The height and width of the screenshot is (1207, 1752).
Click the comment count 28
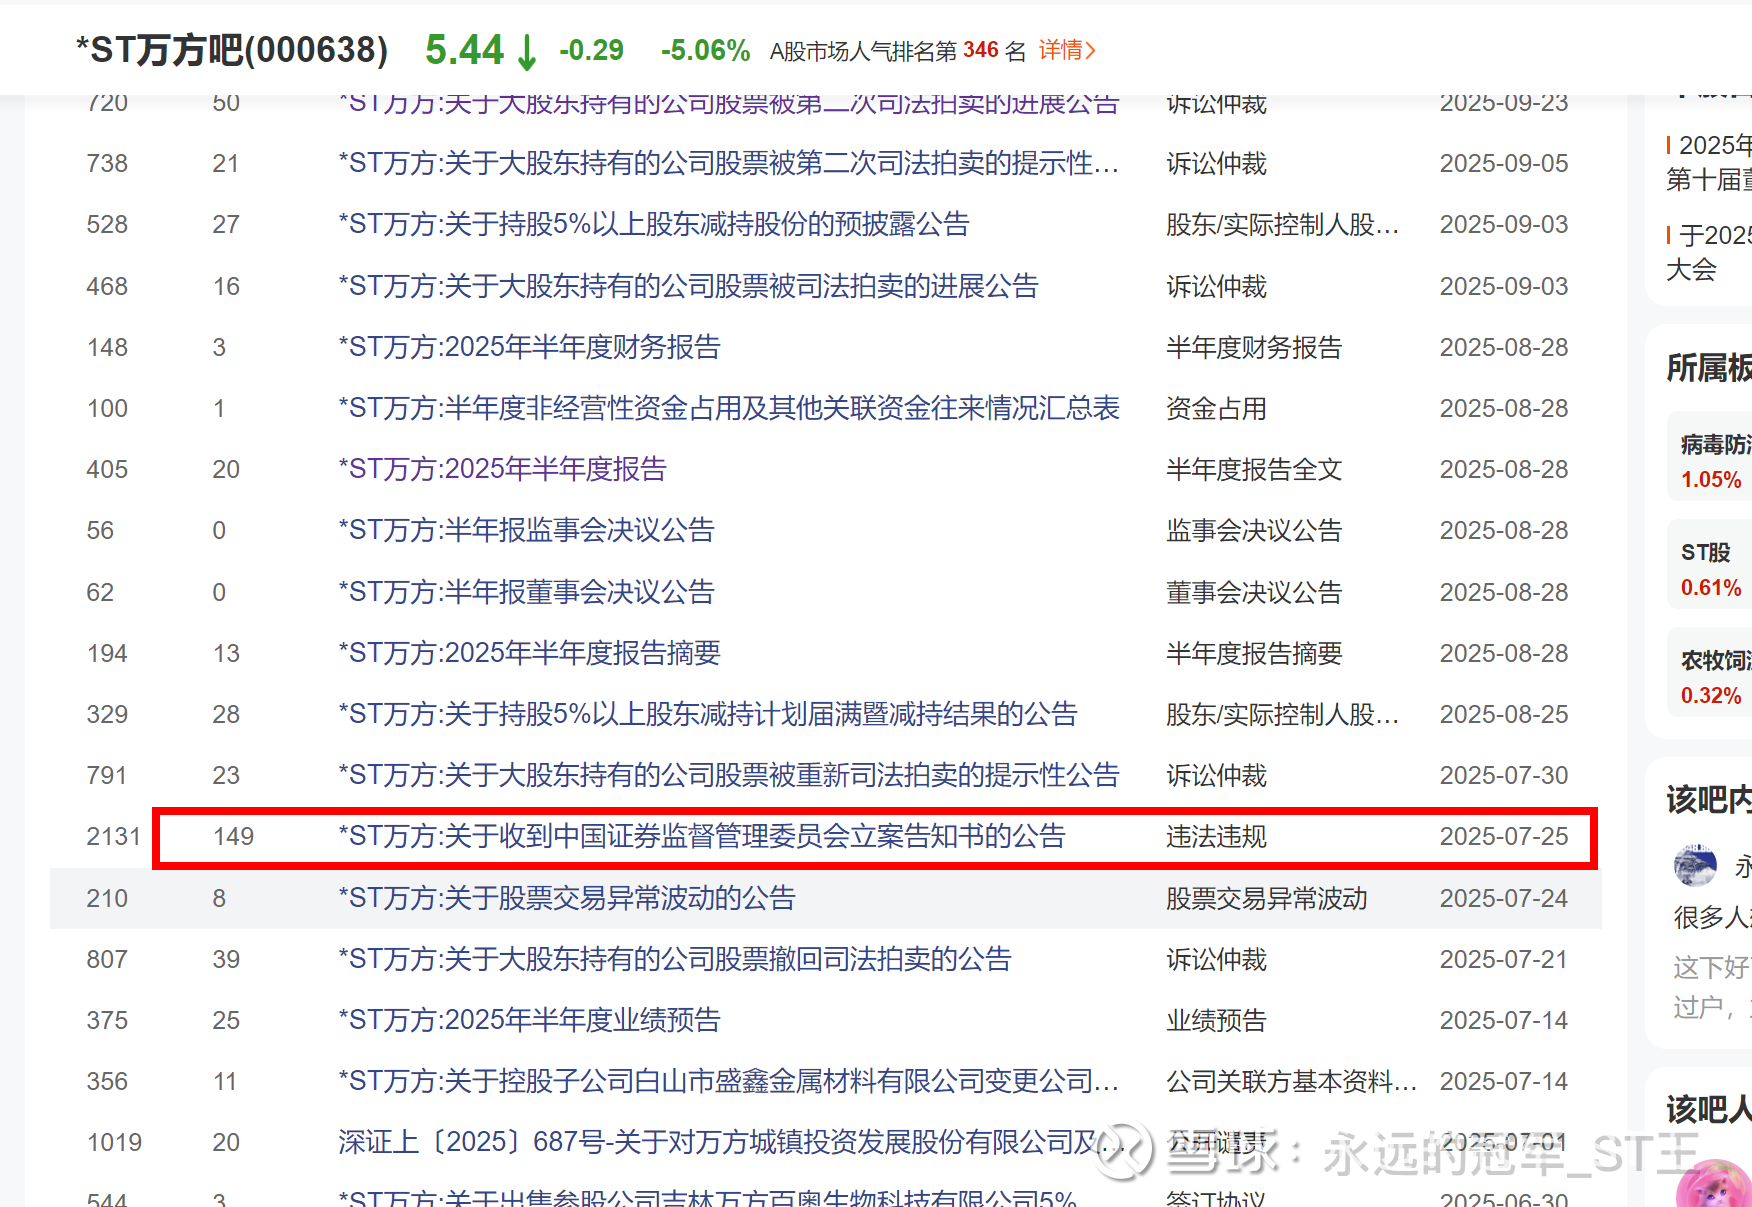[x=226, y=714]
